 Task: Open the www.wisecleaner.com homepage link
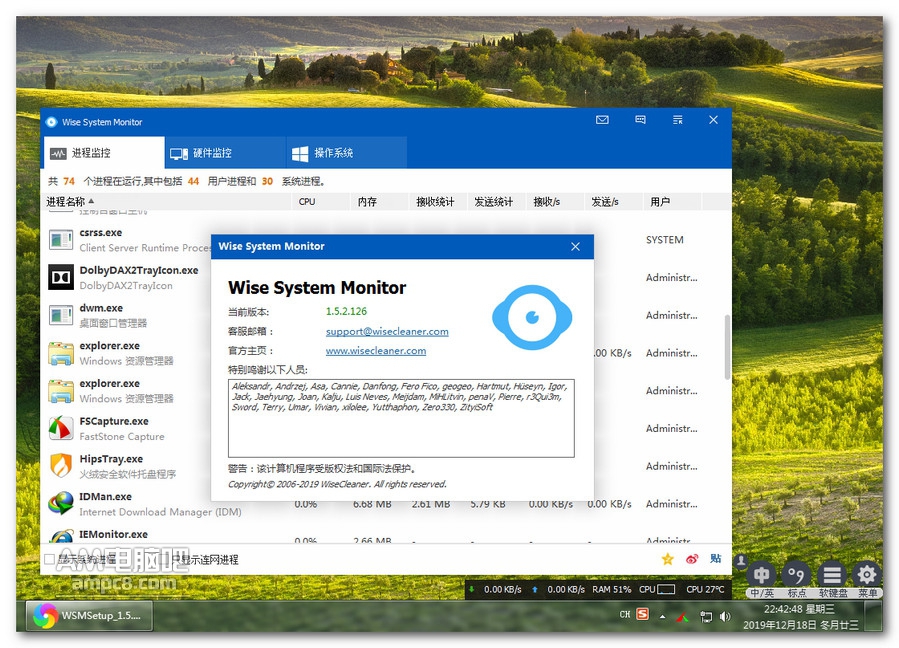pos(376,350)
